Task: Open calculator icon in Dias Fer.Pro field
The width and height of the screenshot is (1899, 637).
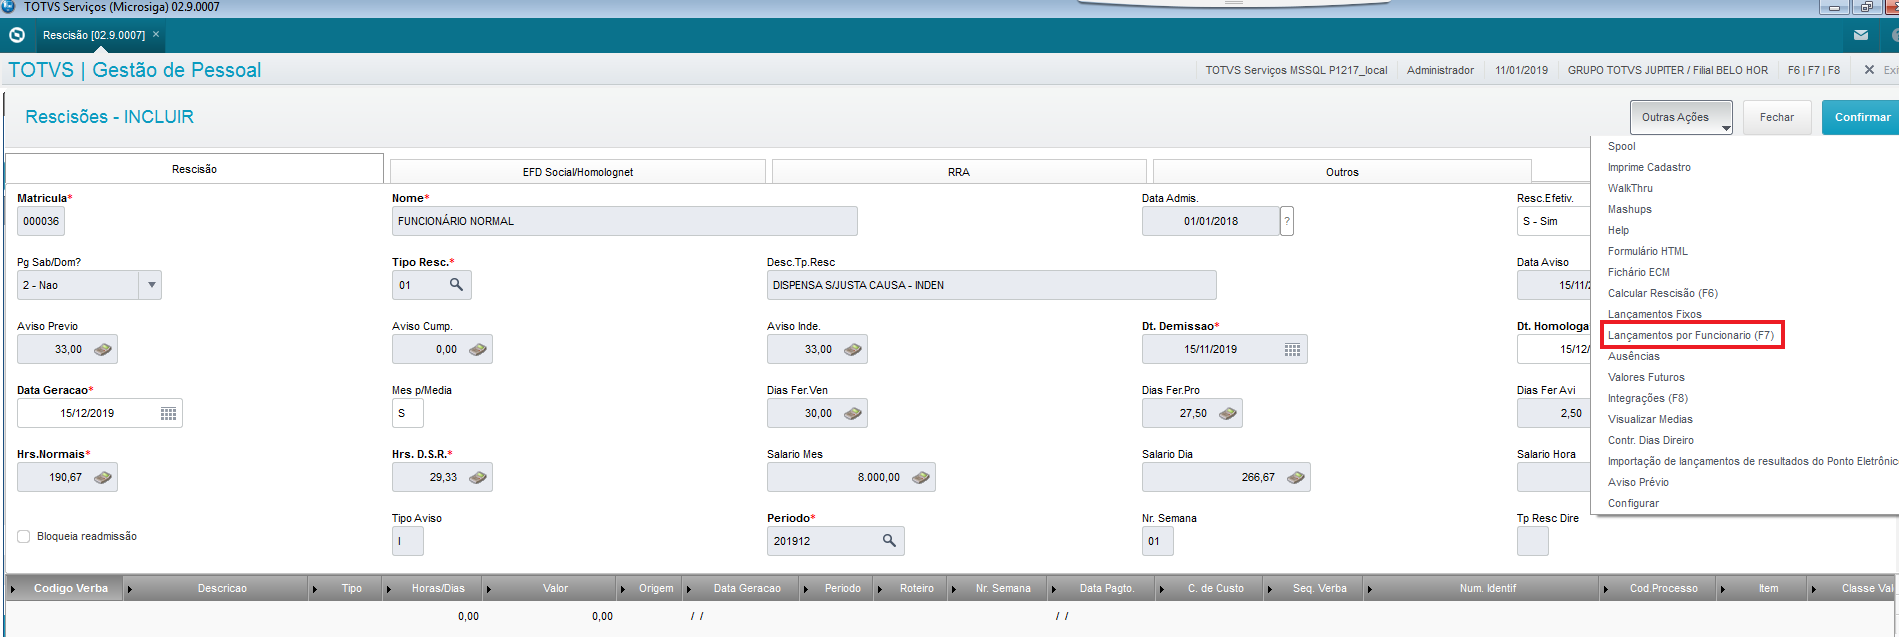Action: click(x=1228, y=413)
